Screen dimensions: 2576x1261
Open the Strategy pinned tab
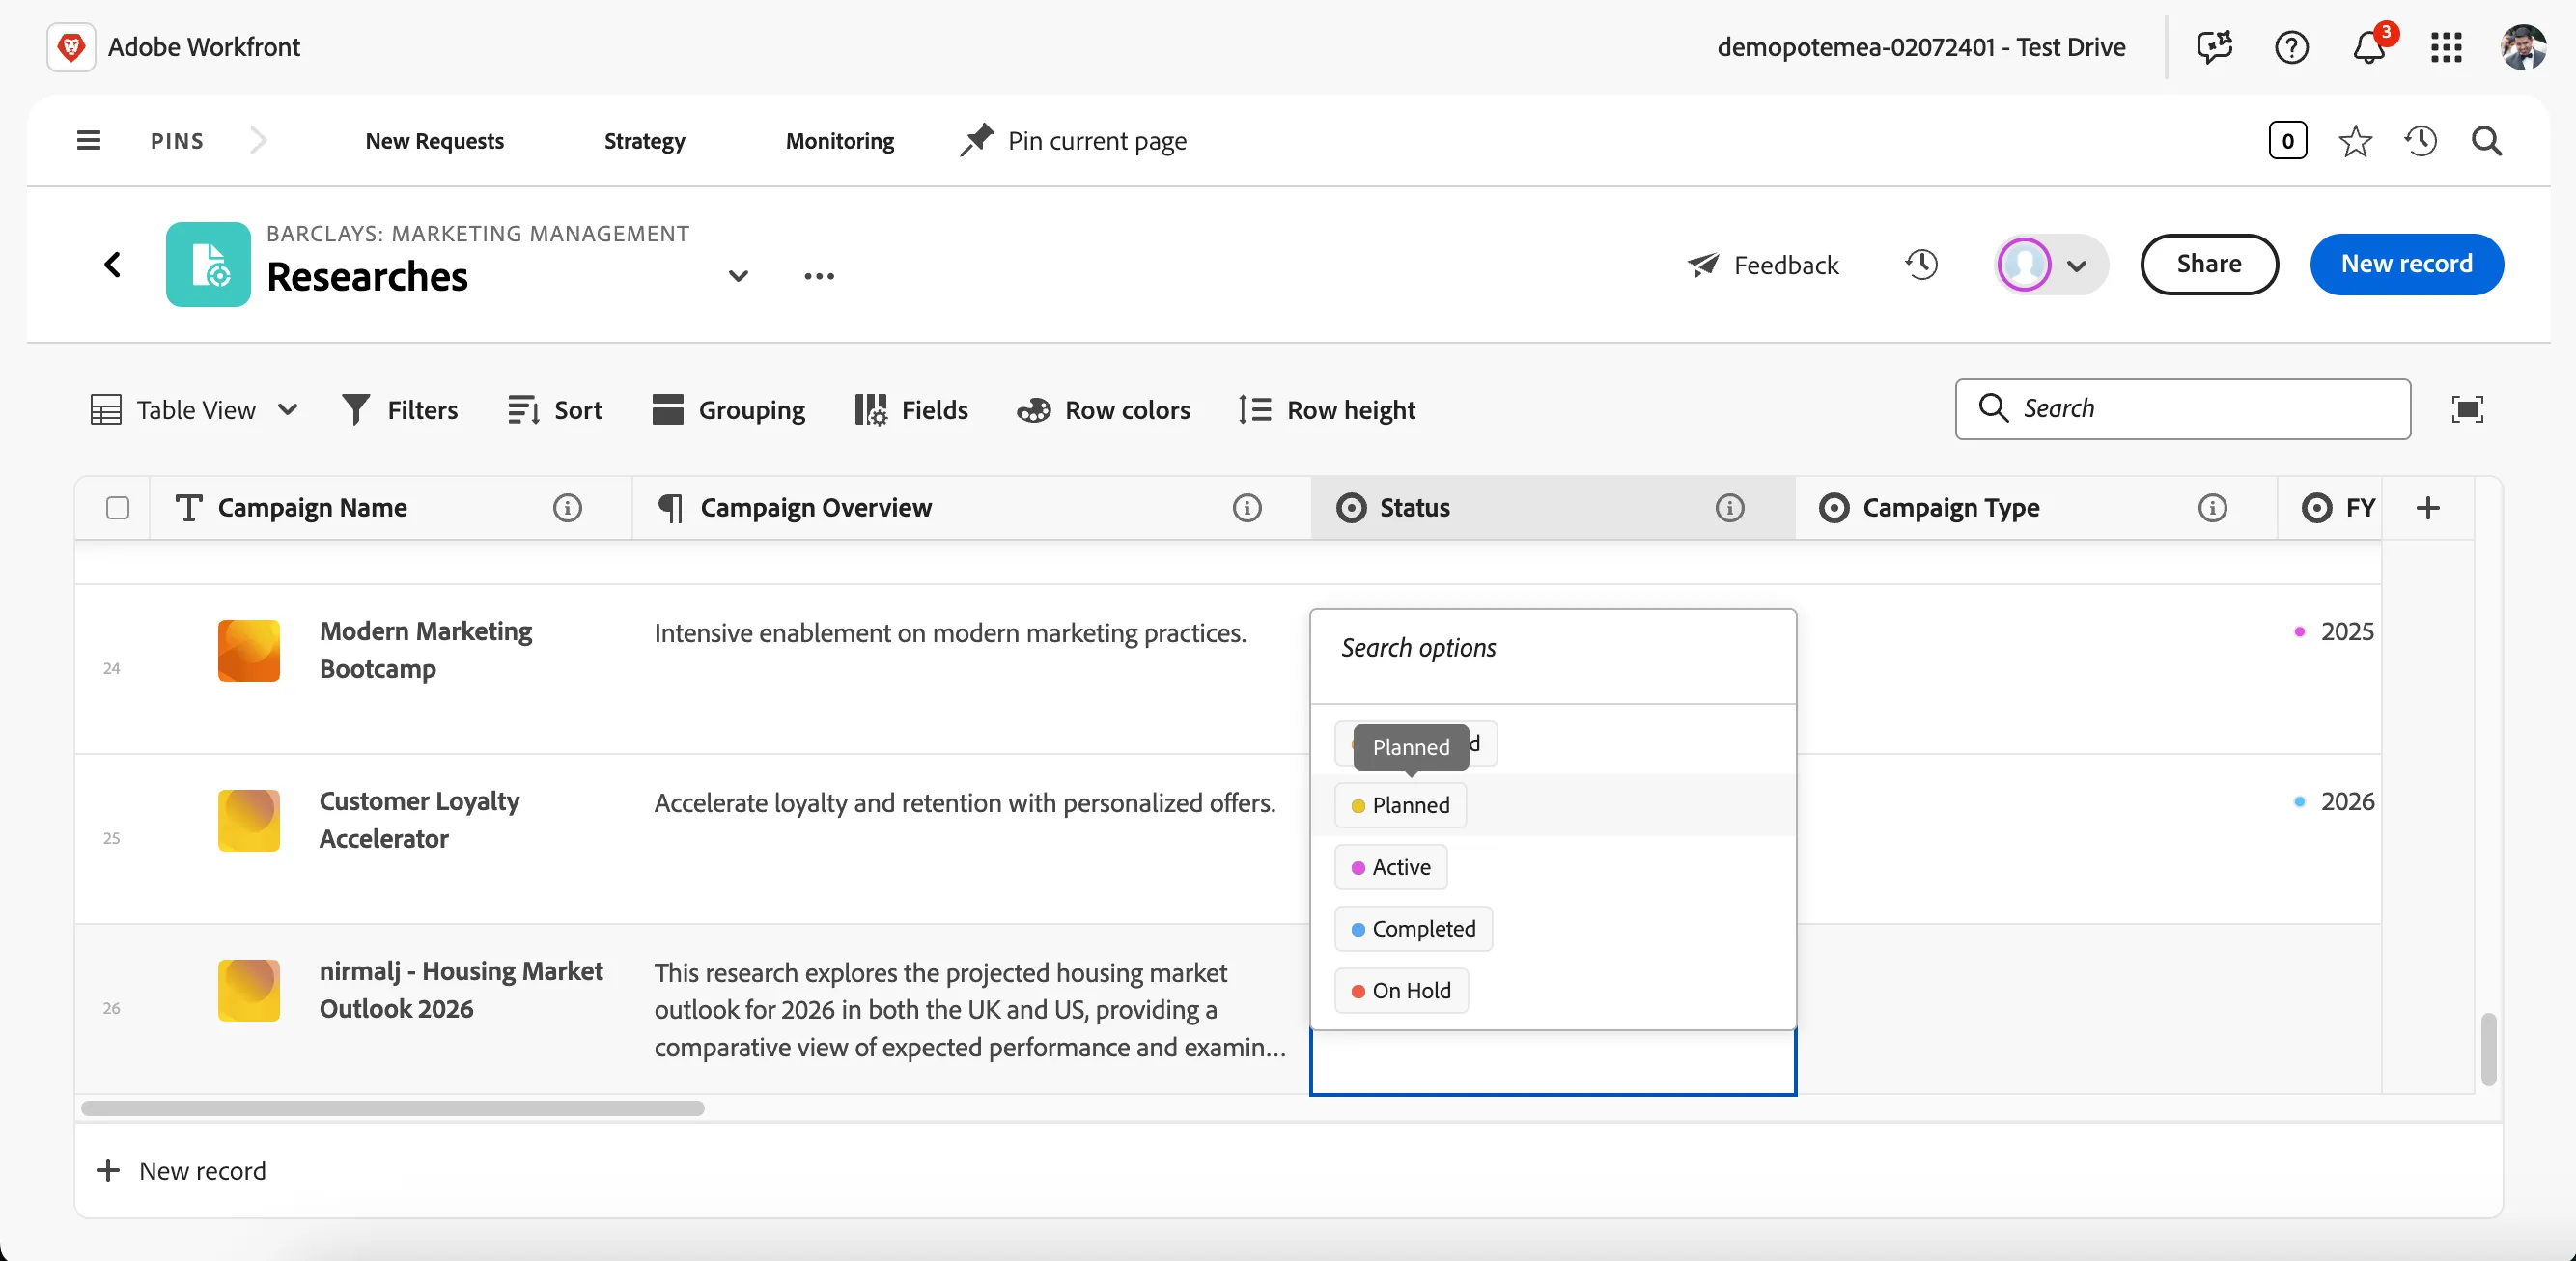(x=644, y=141)
